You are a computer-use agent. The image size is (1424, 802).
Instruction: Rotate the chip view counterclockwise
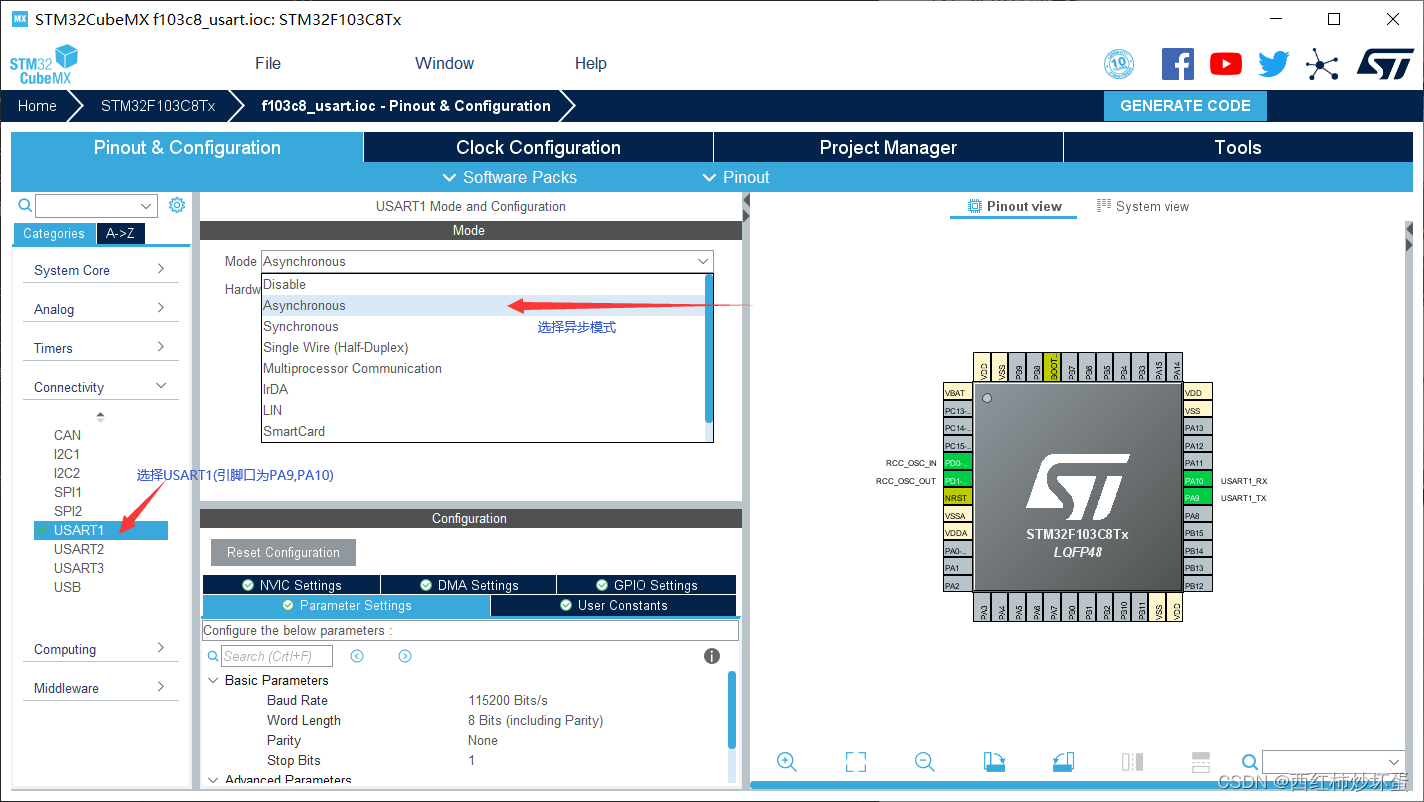coord(1063,762)
